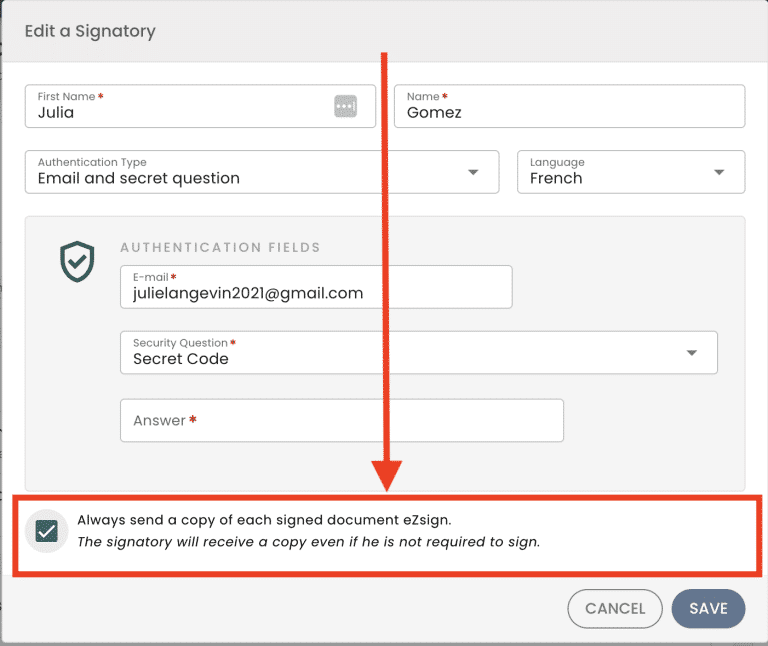
Task: Click the Security Question caret icon
Action: tap(691, 353)
